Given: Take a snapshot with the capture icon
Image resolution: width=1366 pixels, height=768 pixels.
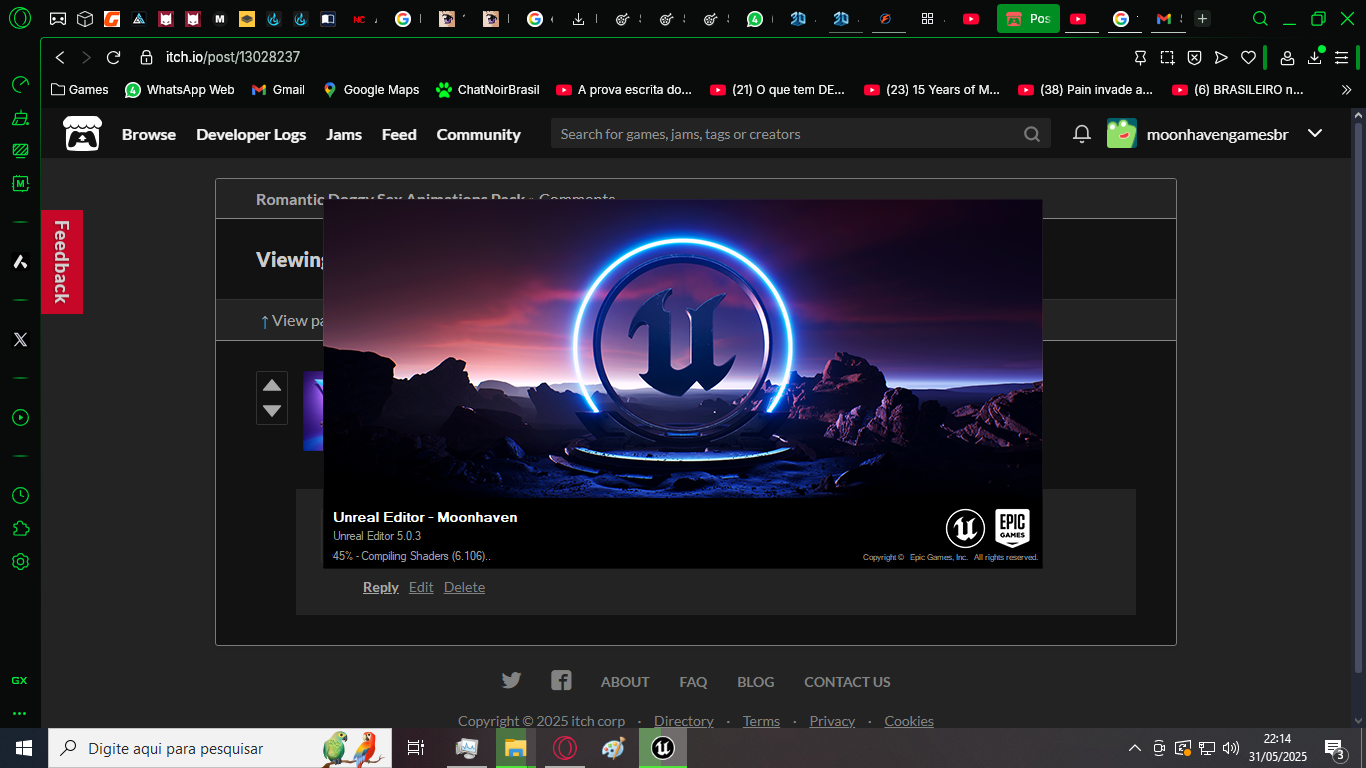Looking at the screenshot, I should (1167, 58).
